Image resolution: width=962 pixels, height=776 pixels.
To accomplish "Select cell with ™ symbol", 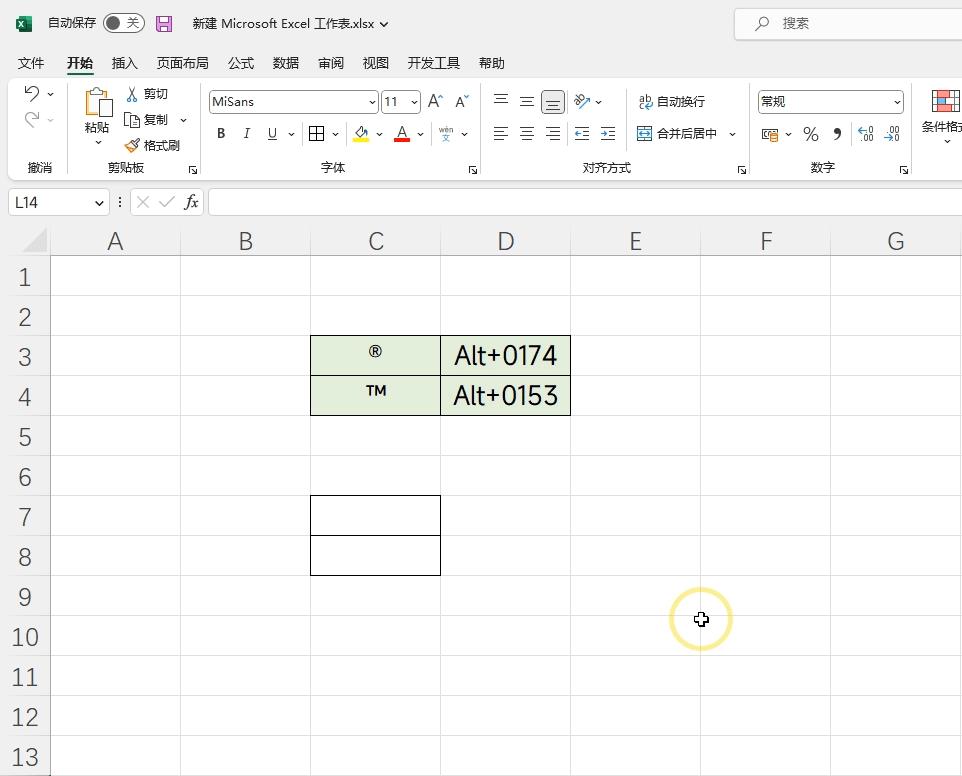I will click(375, 396).
